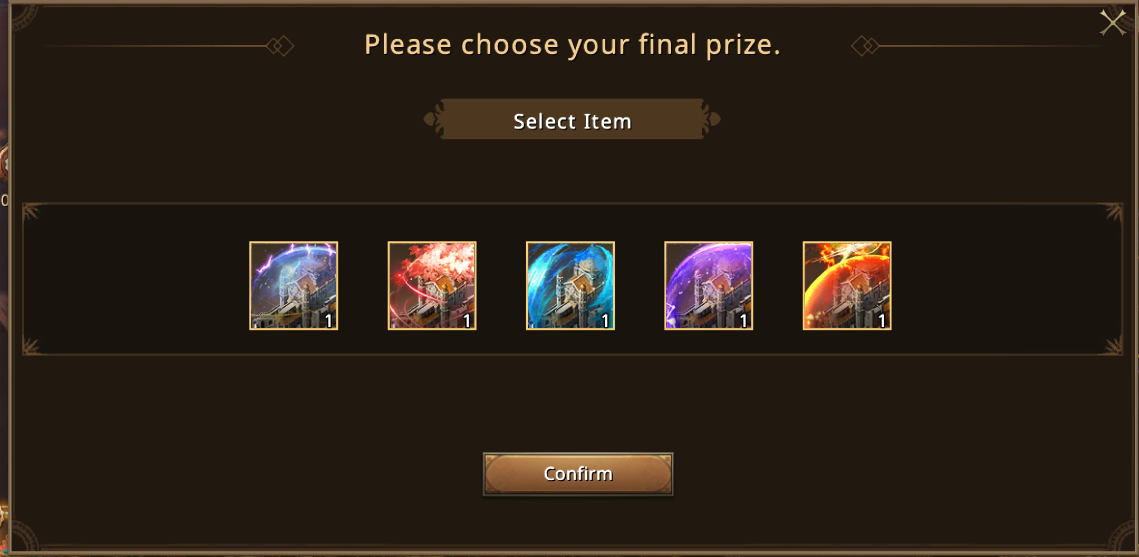Viewport: 1139px width, 557px height.
Task: Click quantity 1 on lightning castle item
Action: (x=328, y=321)
